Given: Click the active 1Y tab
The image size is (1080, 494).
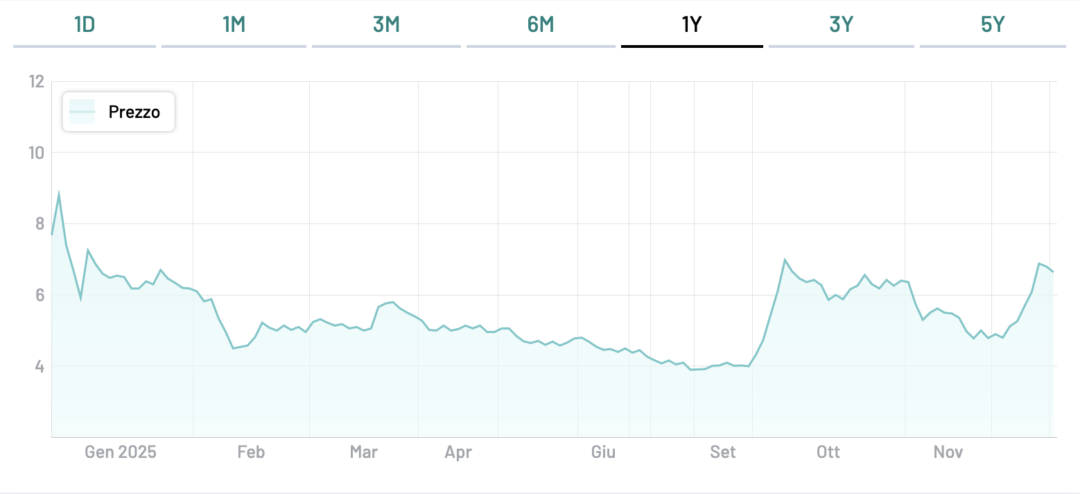Looking at the screenshot, I should [692, 25].
